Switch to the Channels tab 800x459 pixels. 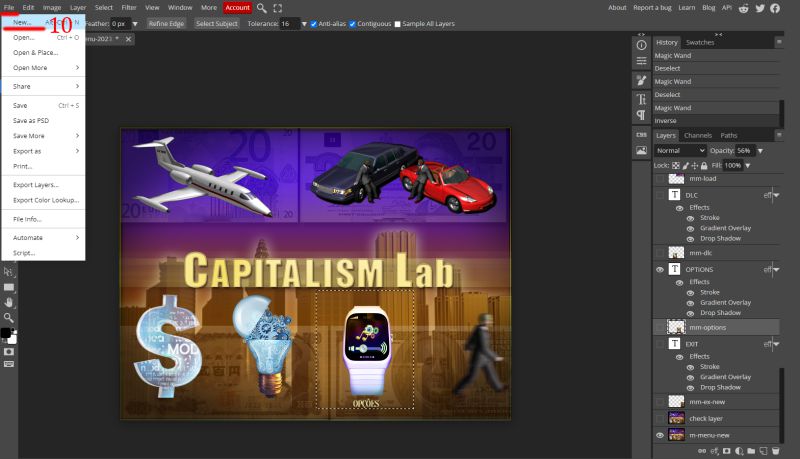697,136
